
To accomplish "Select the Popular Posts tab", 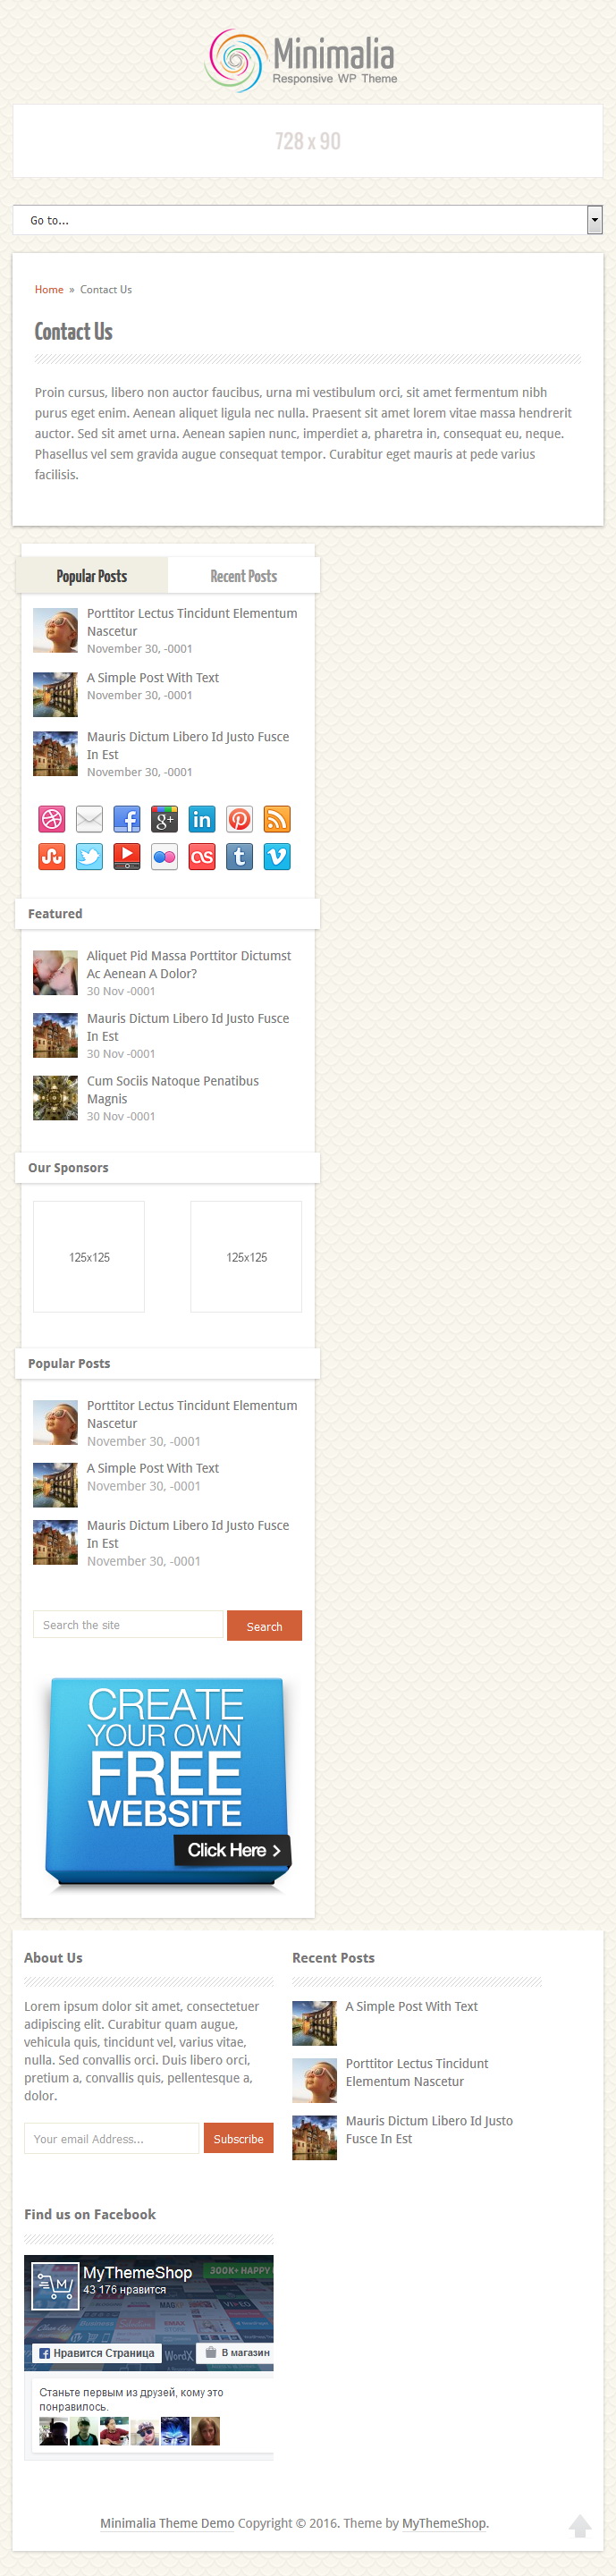I will (x=92, y=576).
